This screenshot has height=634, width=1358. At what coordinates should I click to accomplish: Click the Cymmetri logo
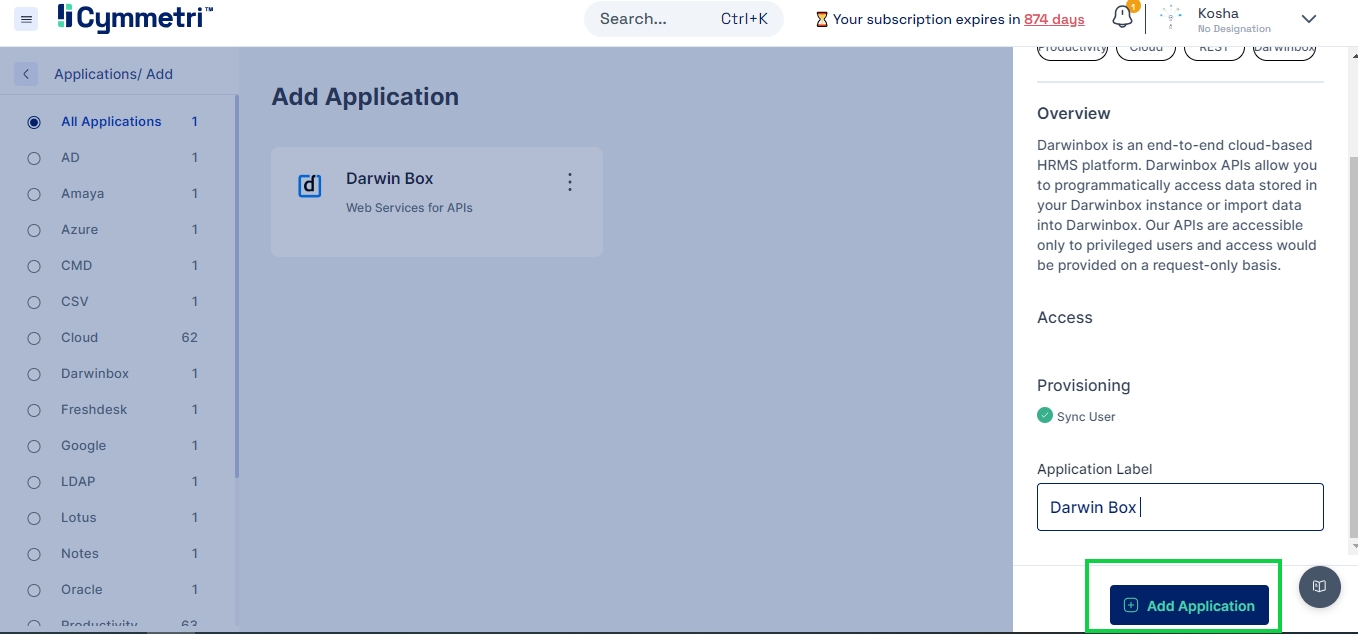click(135, 18)
